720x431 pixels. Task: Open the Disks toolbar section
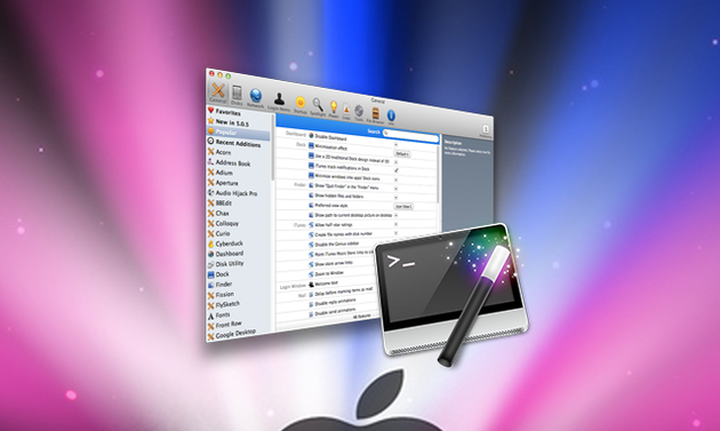coord(236,95)
